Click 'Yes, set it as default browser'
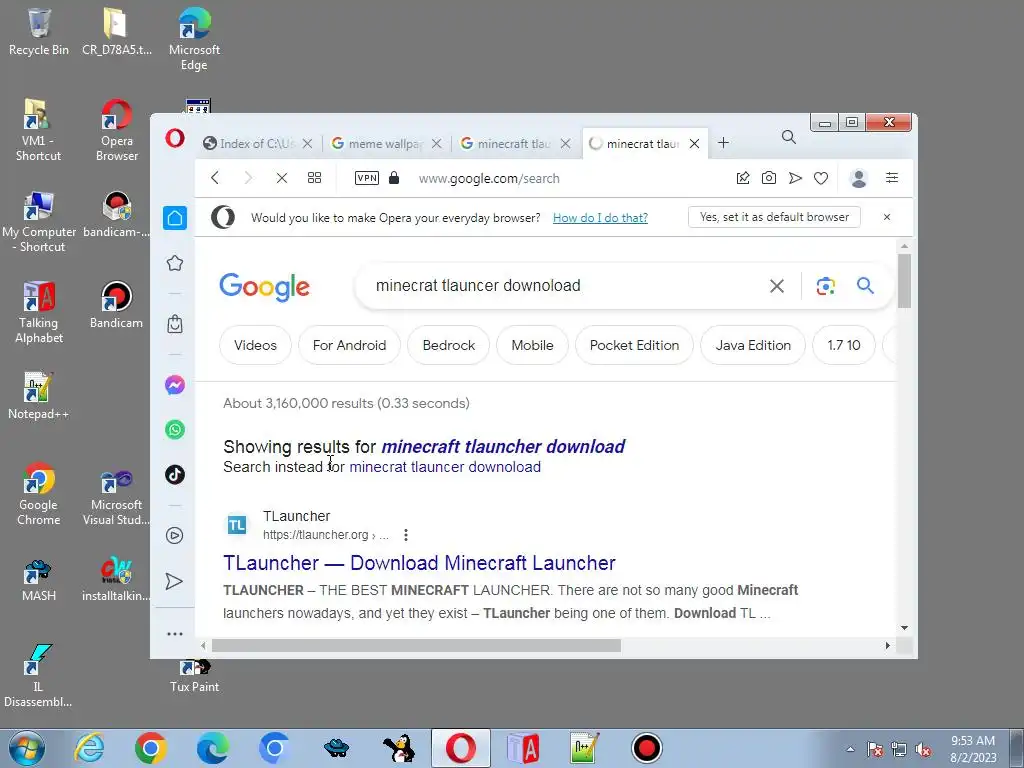Screen dimensions: 1024x768 (x=774, y=217)
